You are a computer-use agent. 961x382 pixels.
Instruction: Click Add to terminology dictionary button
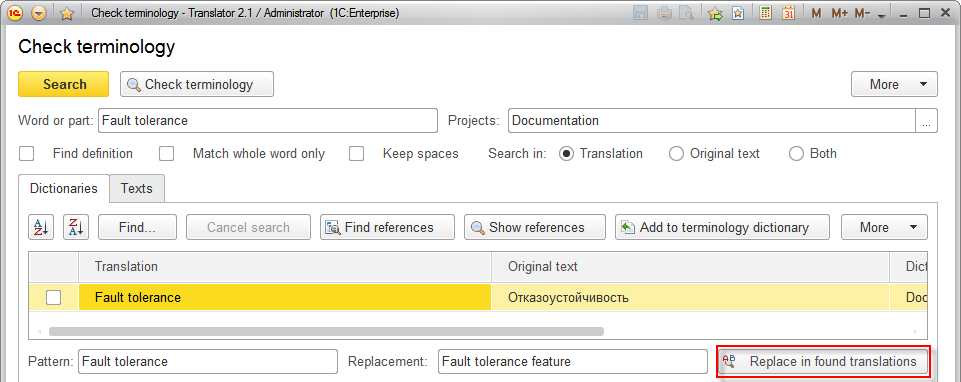point(723,227)
